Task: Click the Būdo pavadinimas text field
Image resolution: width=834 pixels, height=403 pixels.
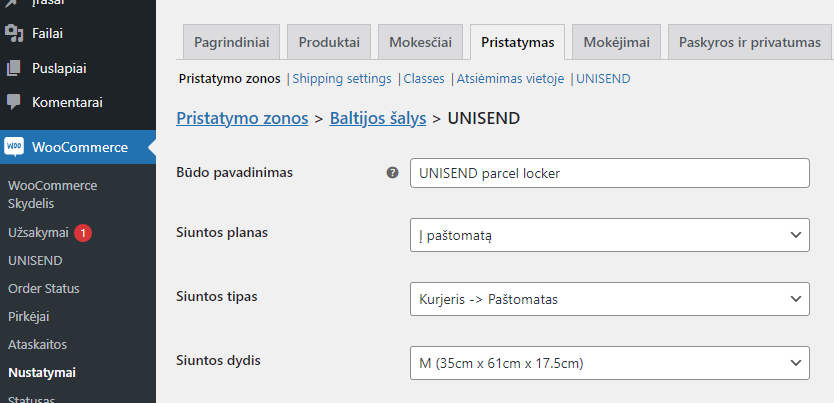Action: (610, 173)
